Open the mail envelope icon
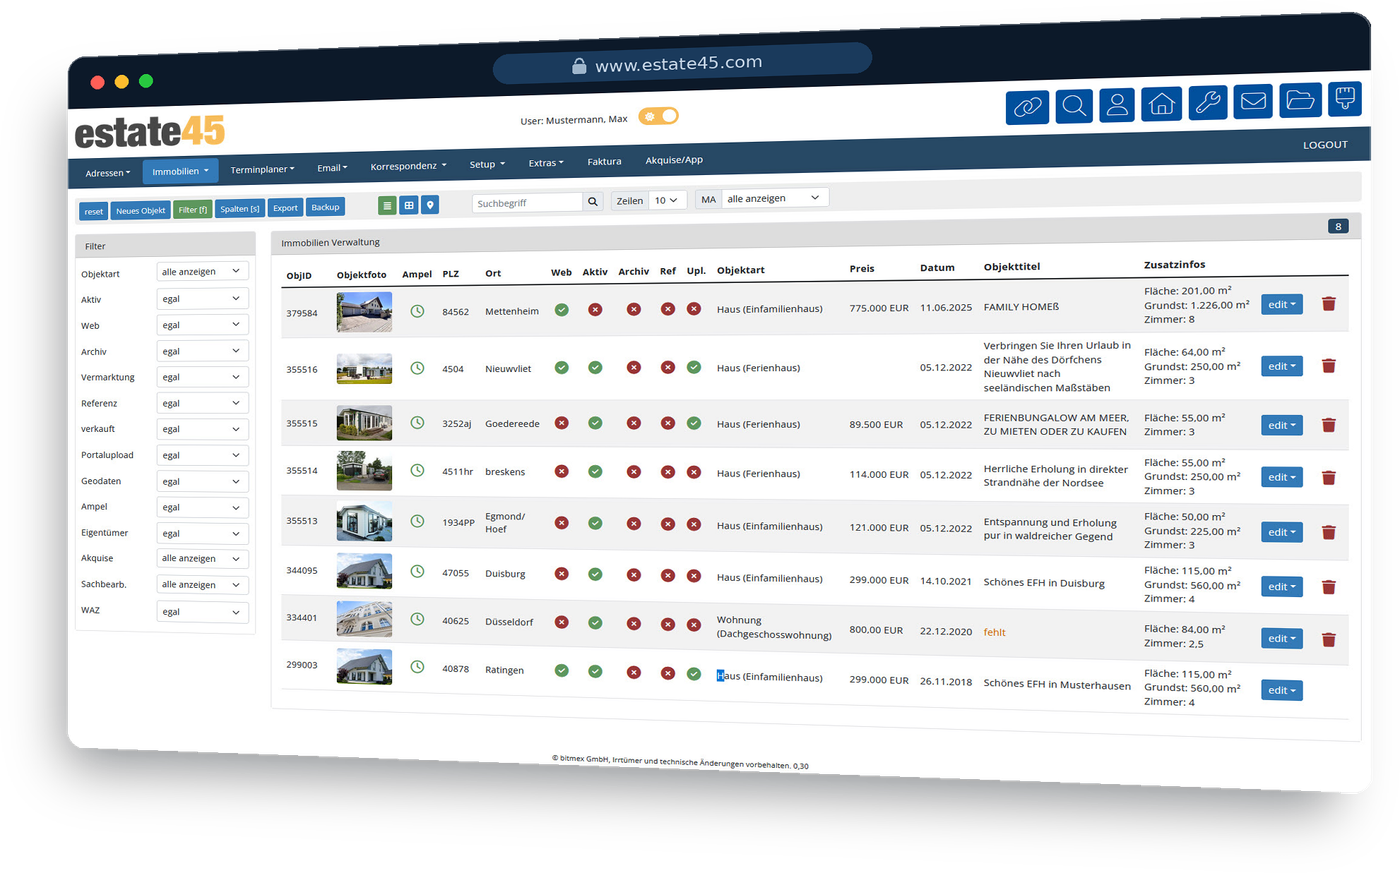Viewport: 1400px width, 873px height. (1253, 101)
